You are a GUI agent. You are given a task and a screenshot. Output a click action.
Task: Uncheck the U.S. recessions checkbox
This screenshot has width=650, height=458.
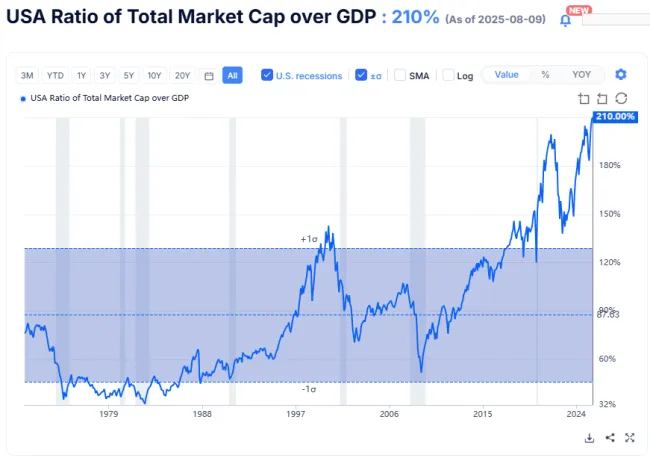pyautogui.click(x=267, y=75)
